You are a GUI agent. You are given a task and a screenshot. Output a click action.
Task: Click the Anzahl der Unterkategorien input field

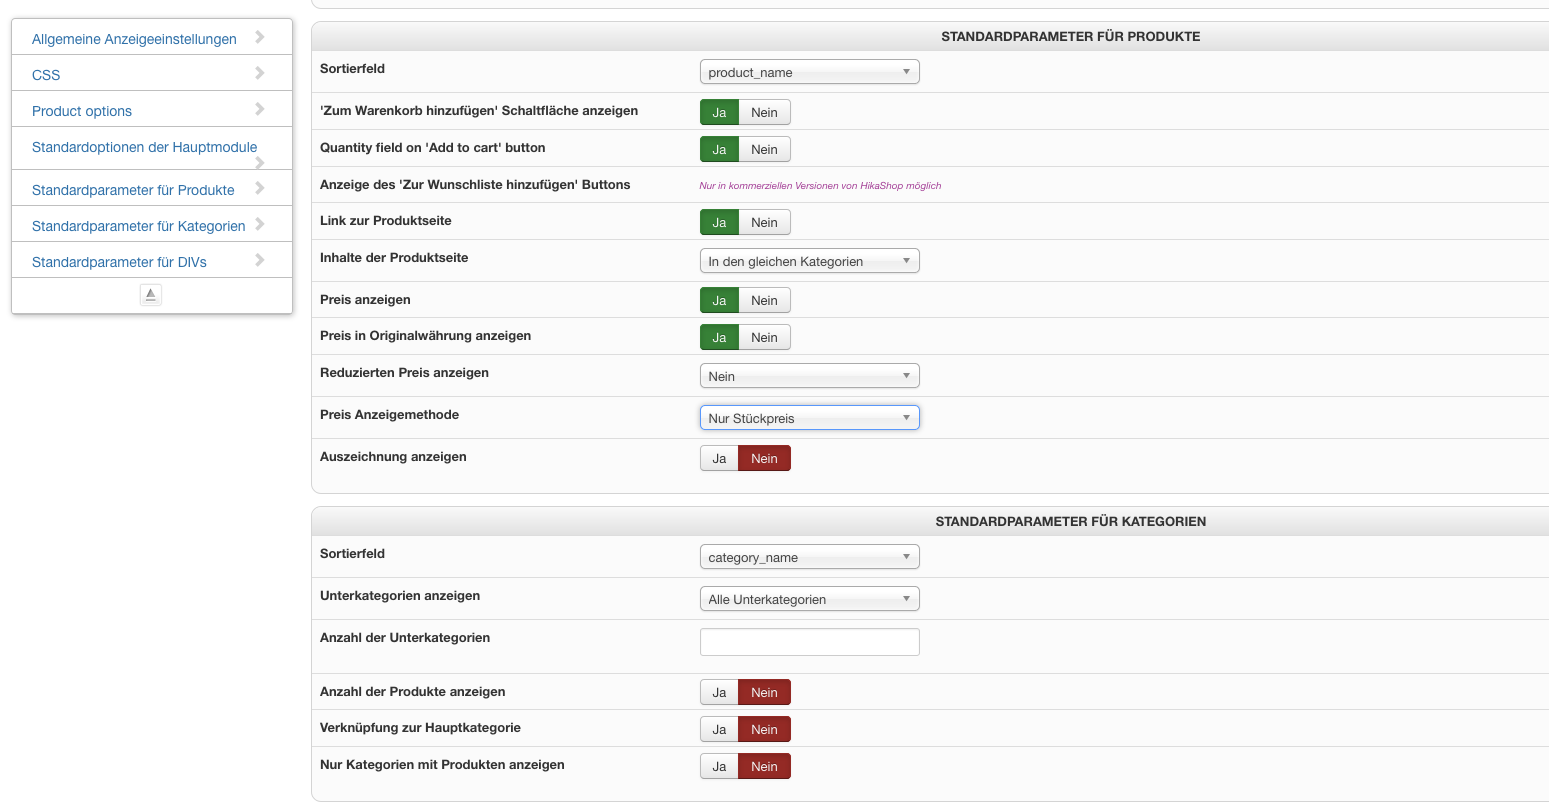click(809, 642)
